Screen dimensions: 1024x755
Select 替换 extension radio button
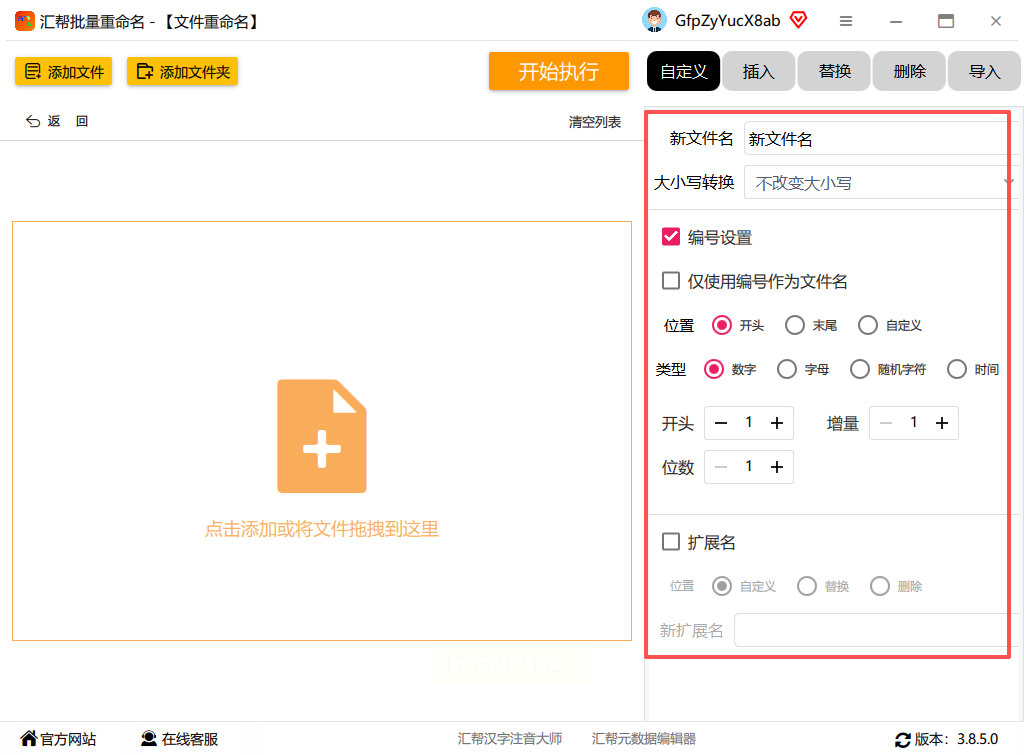click(807, 586)
